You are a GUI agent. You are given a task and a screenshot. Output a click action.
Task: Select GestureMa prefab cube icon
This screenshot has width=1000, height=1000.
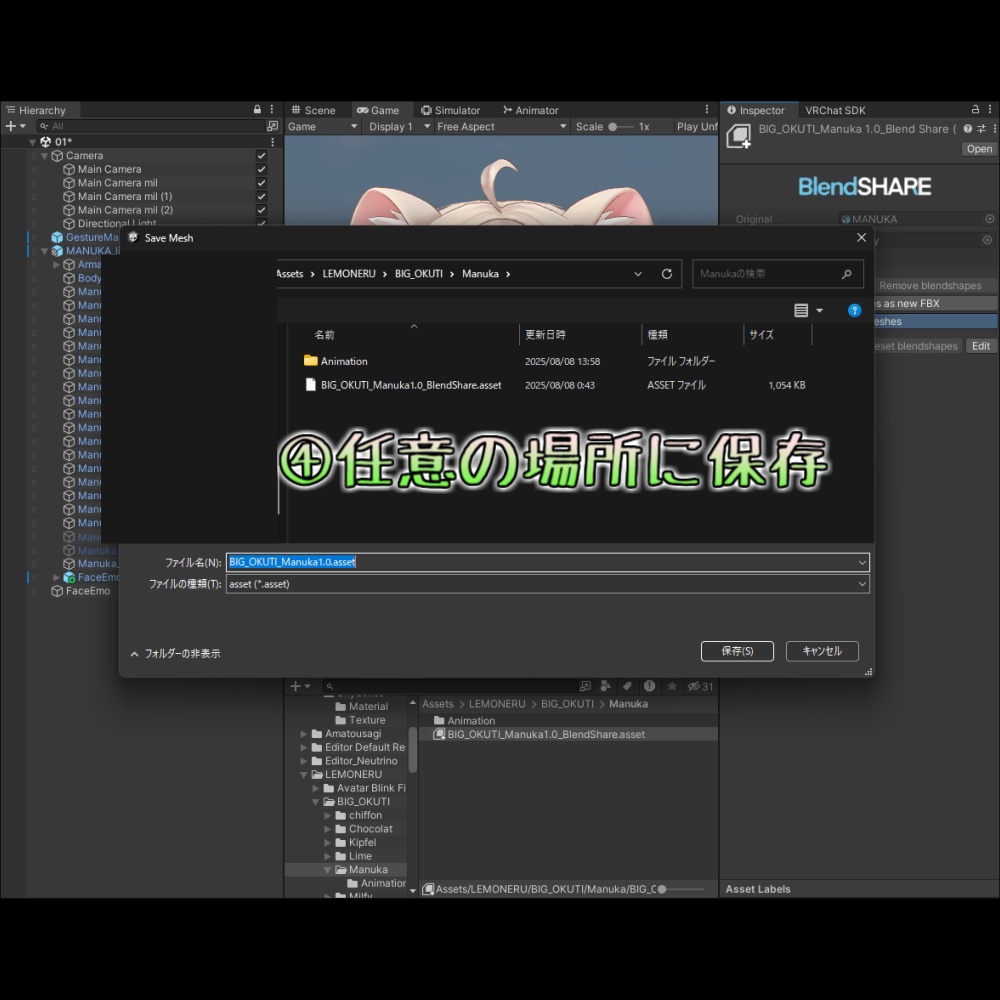(57, 237)
